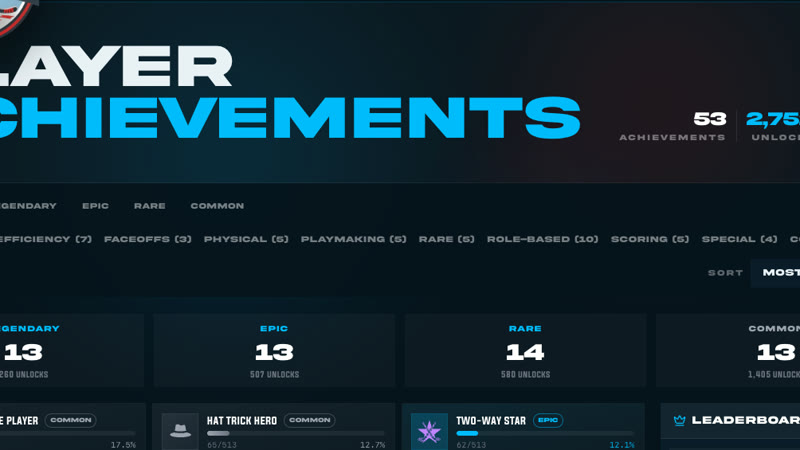Select the Rare (5) category filter
This screenshot has width=800, height=450.
coord(446,239)
